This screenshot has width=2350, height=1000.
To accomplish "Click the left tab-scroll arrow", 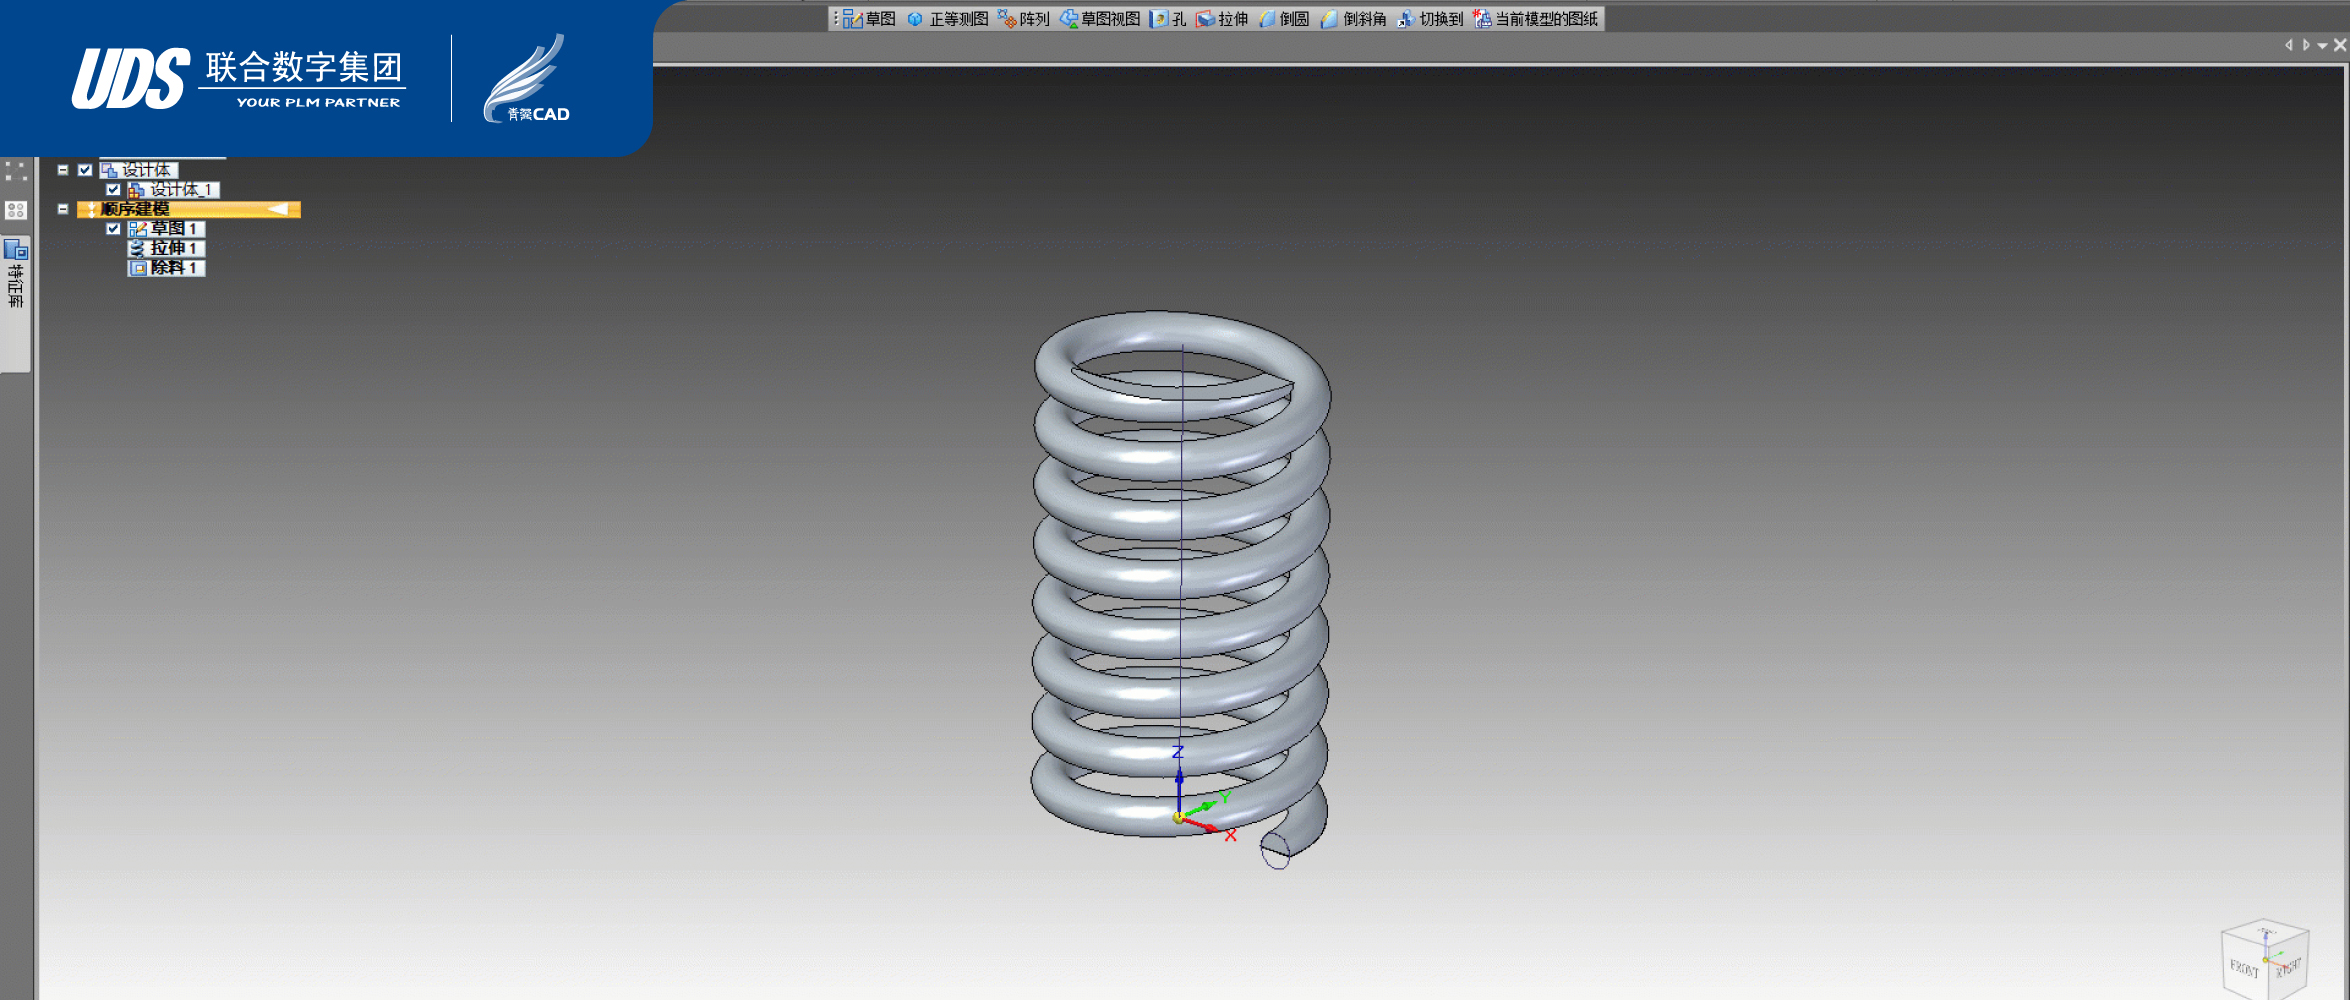I will (2288, 45).
